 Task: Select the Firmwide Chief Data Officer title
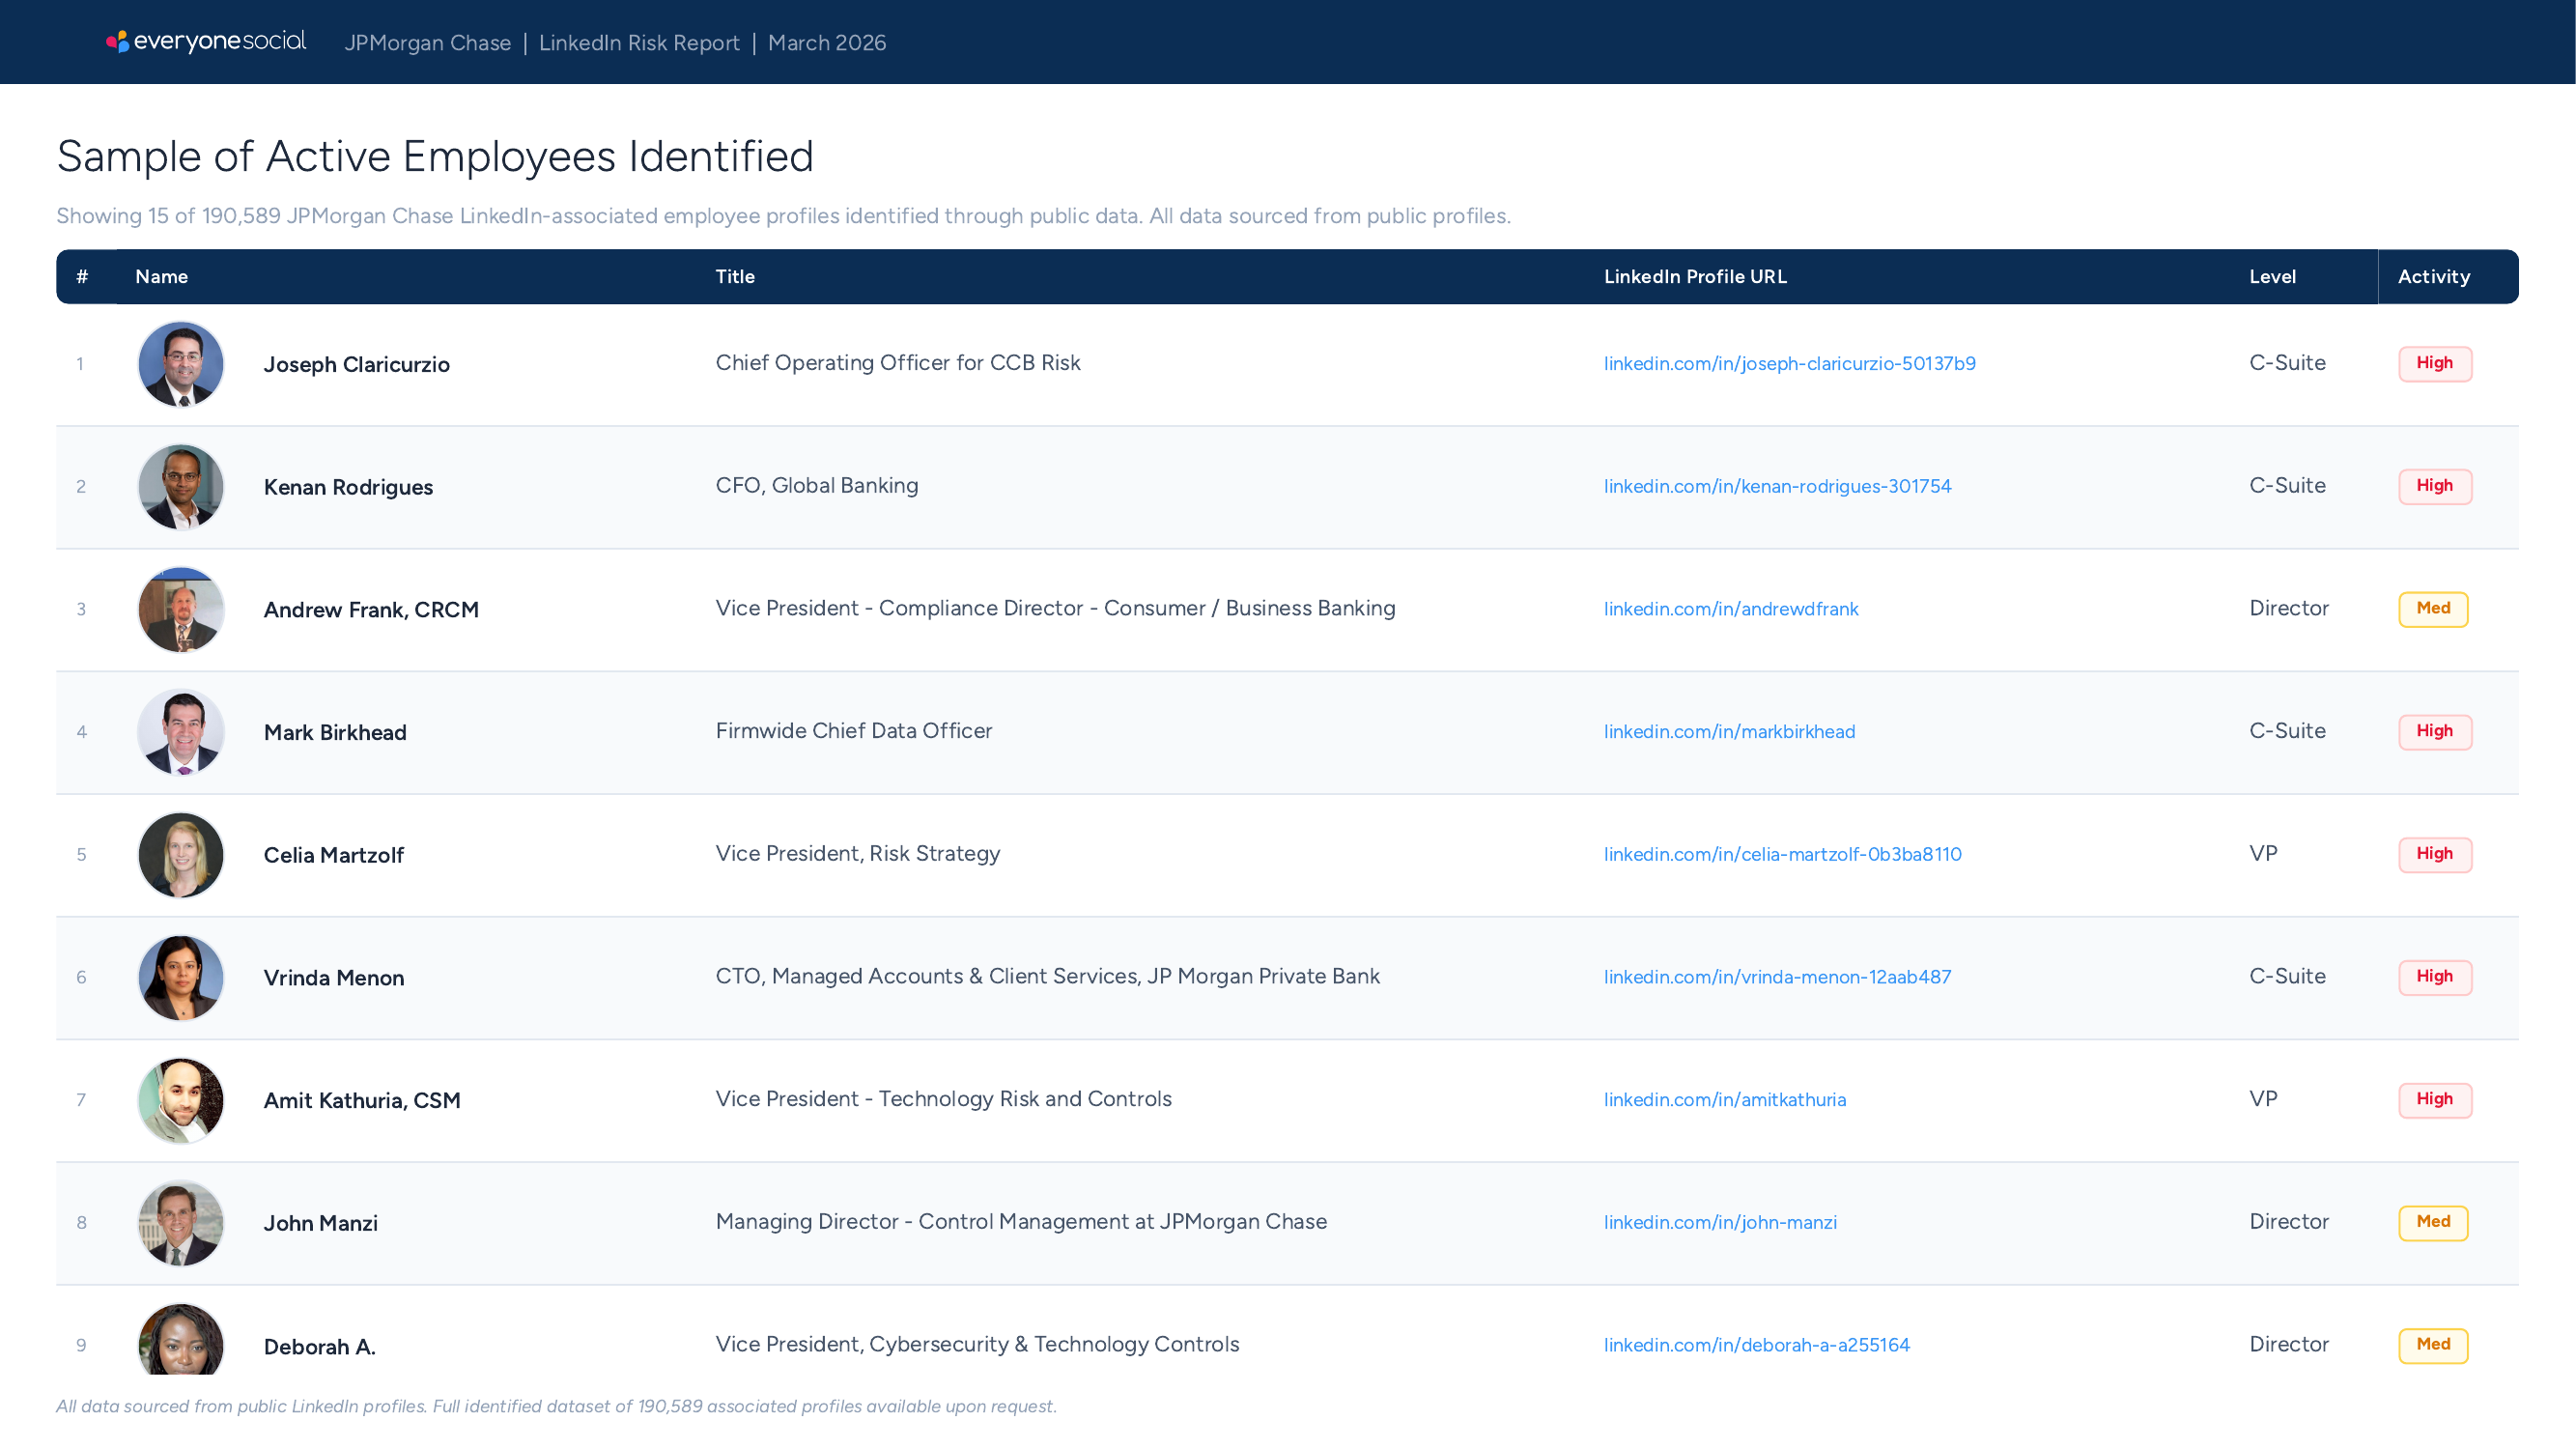click(854, 731)
